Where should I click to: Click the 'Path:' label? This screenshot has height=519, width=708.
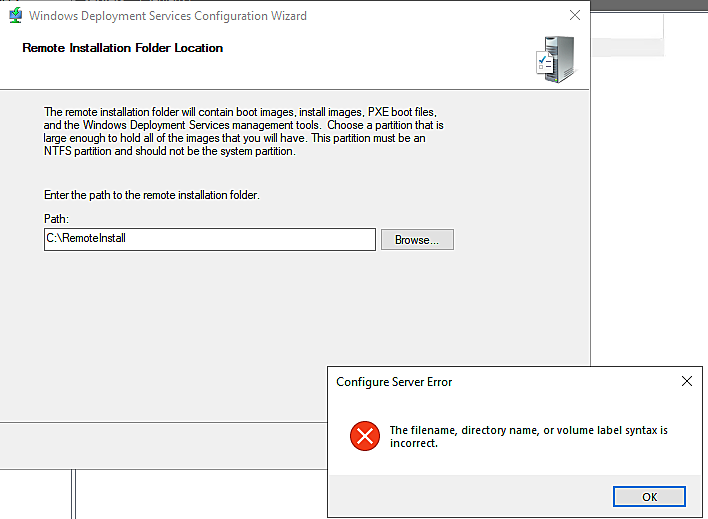(x=56, y=219)
